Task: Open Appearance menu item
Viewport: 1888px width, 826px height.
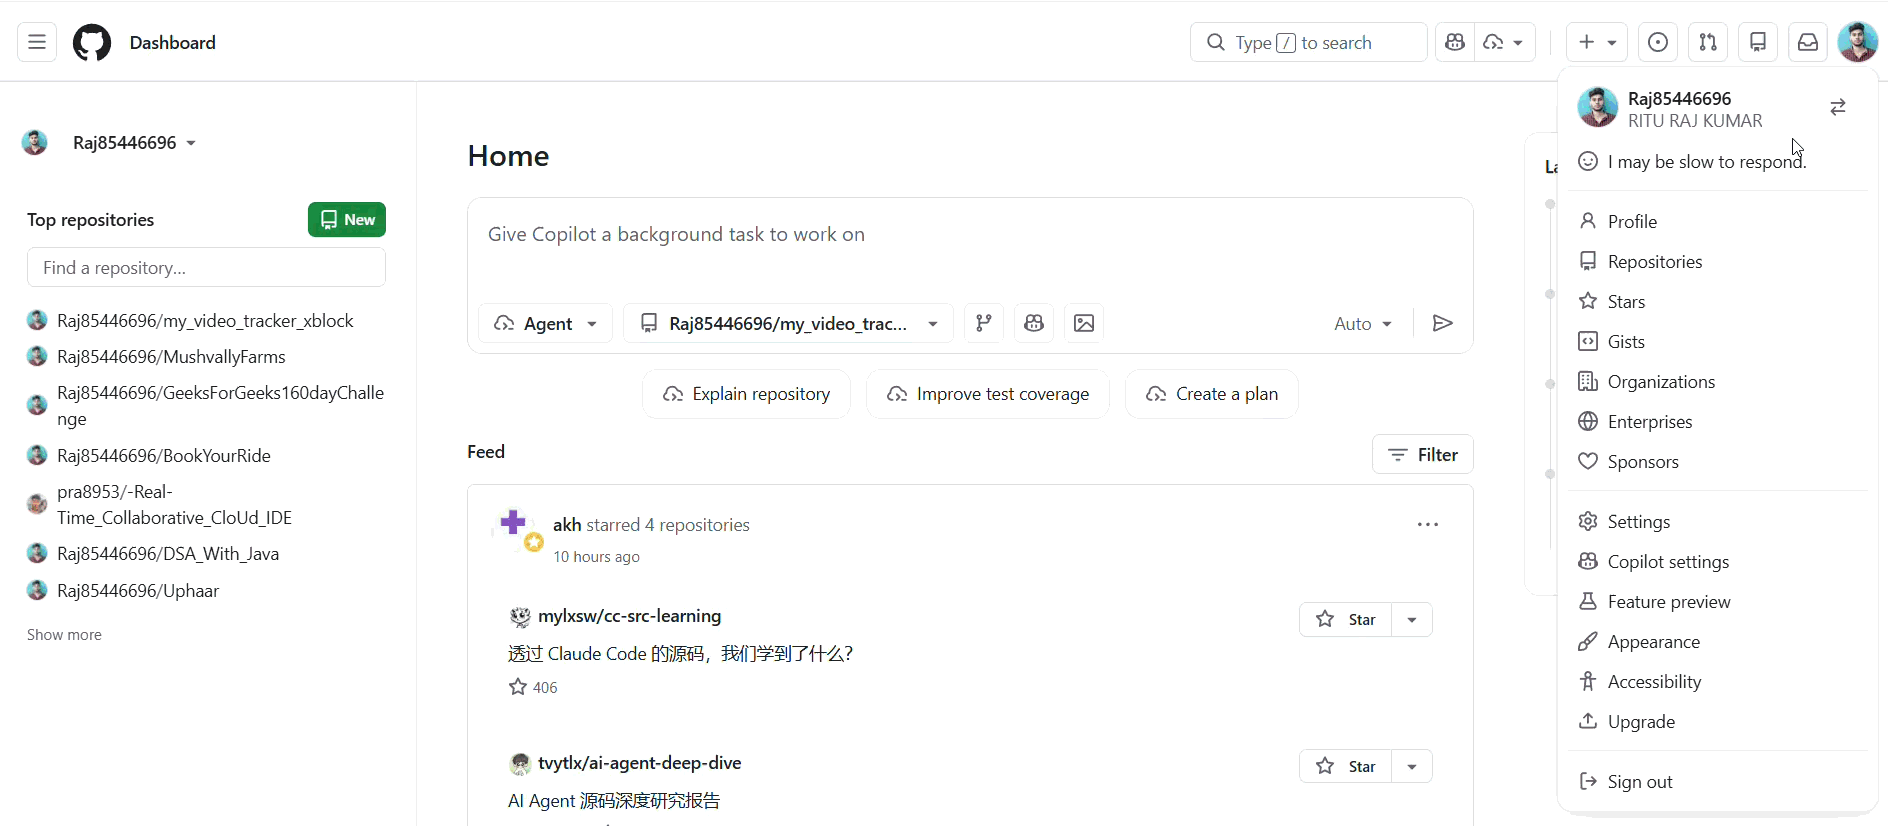Action: [x=1717, y=641]
